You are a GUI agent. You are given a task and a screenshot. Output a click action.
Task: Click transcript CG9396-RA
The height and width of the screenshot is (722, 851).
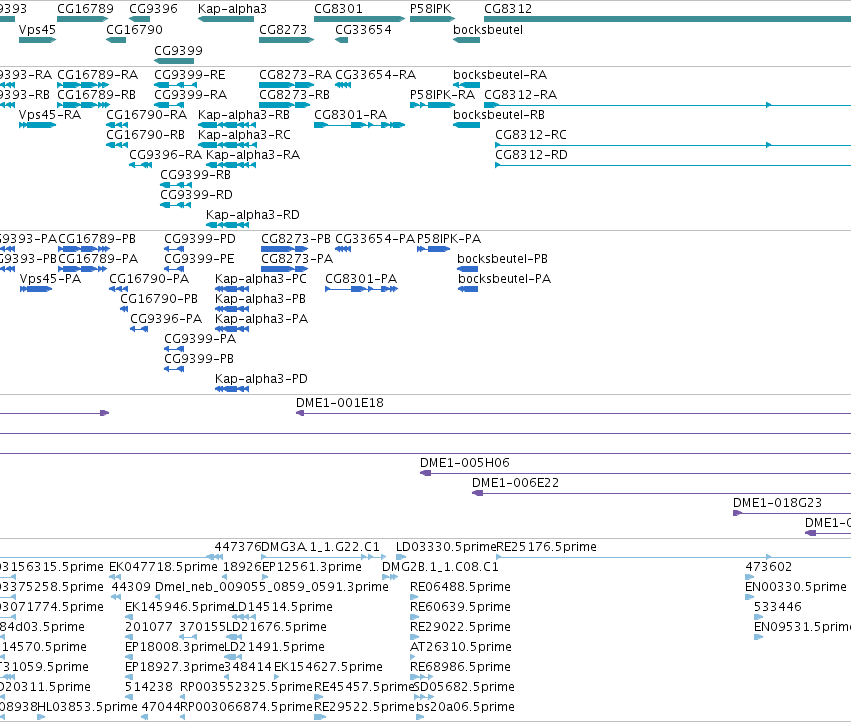[165, 155]
